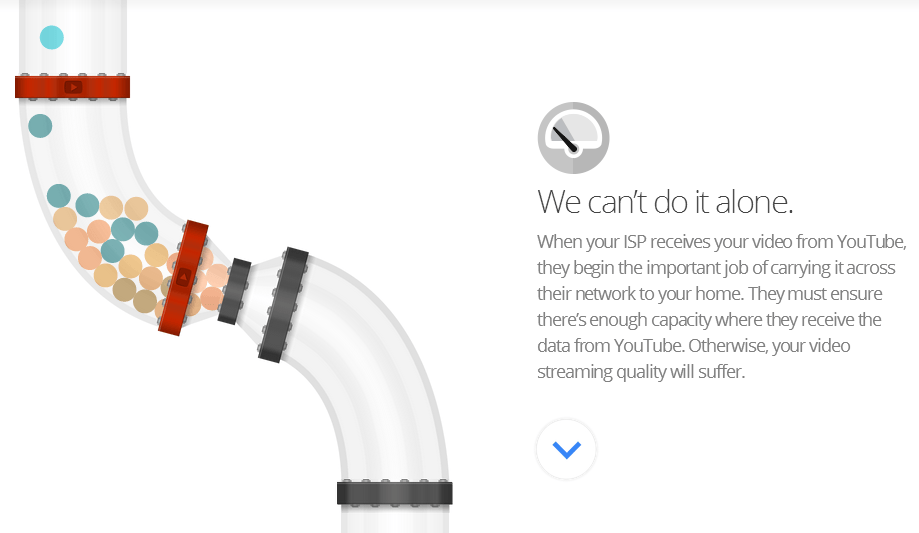Click YouTube play logo on tilted red connector
The height and width of the screenshot is (533, 919).
pyautogui.click(x=183, y=277)
